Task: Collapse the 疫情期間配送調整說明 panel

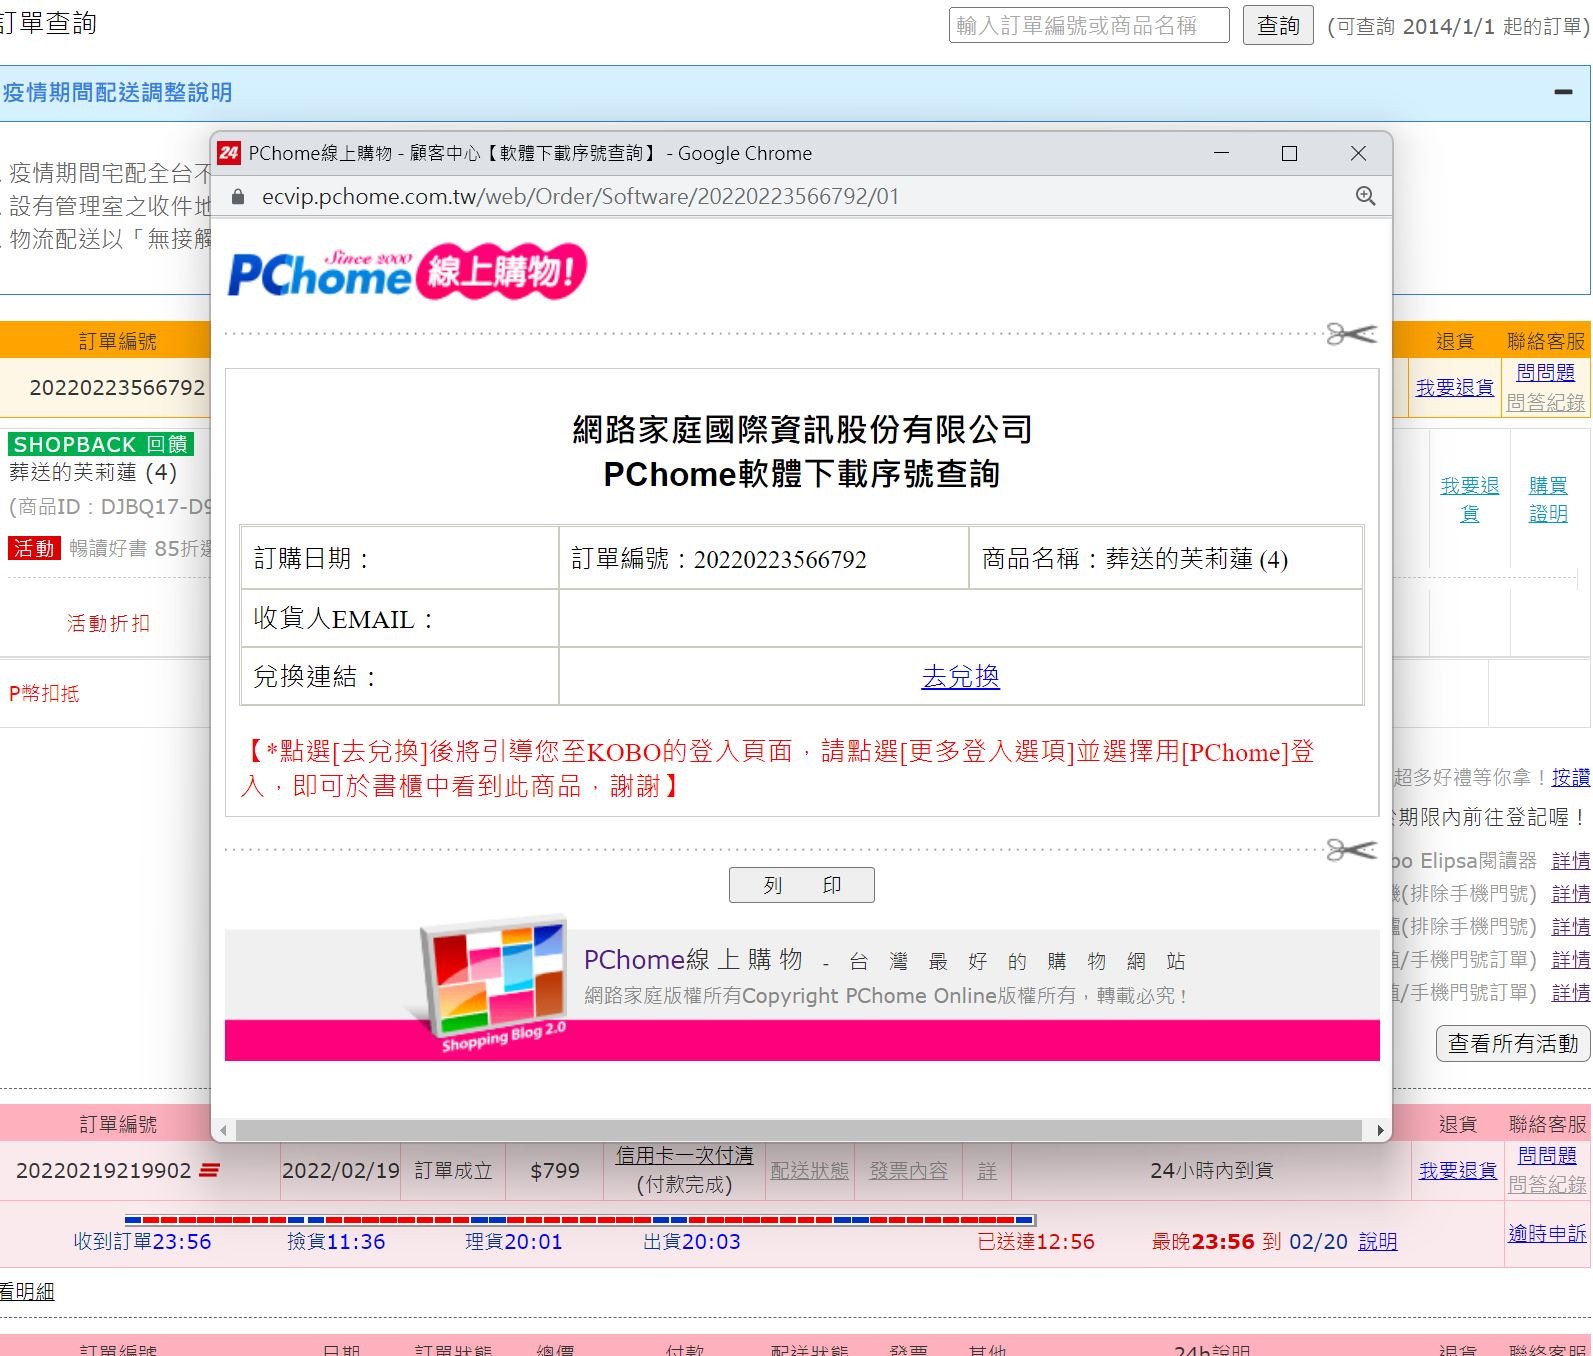Action: point(1563,92)
